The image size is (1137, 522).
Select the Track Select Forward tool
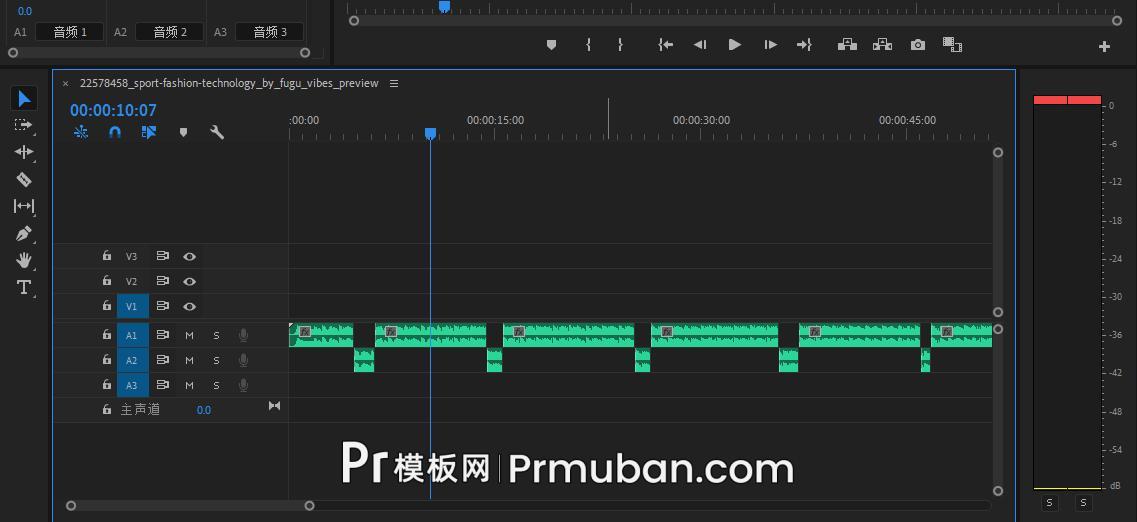[24, 125]
